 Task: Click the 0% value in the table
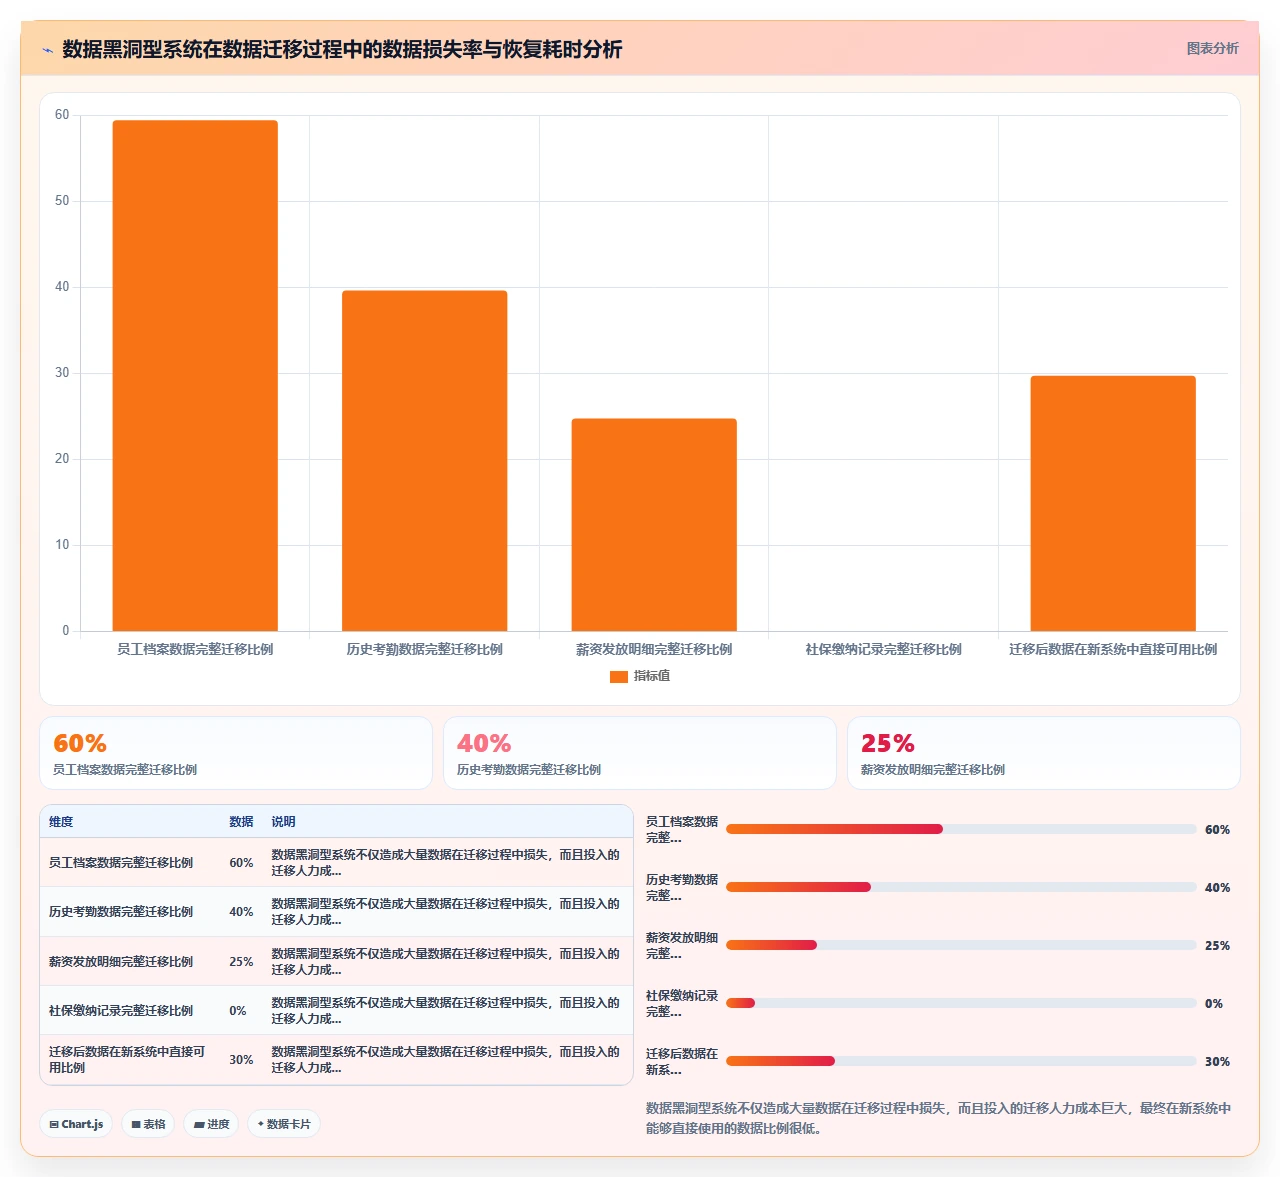click(238, 1011)
